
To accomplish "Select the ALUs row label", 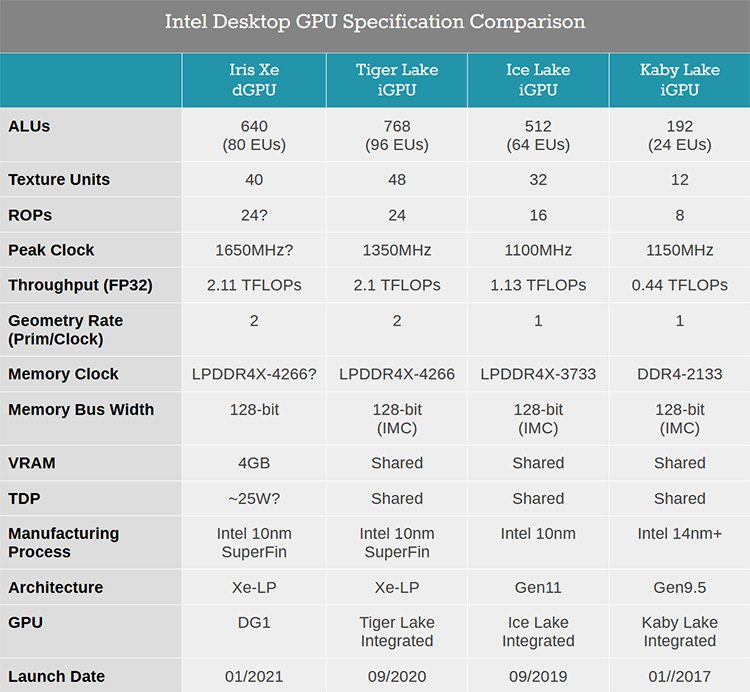I will (x=29, y=127).
